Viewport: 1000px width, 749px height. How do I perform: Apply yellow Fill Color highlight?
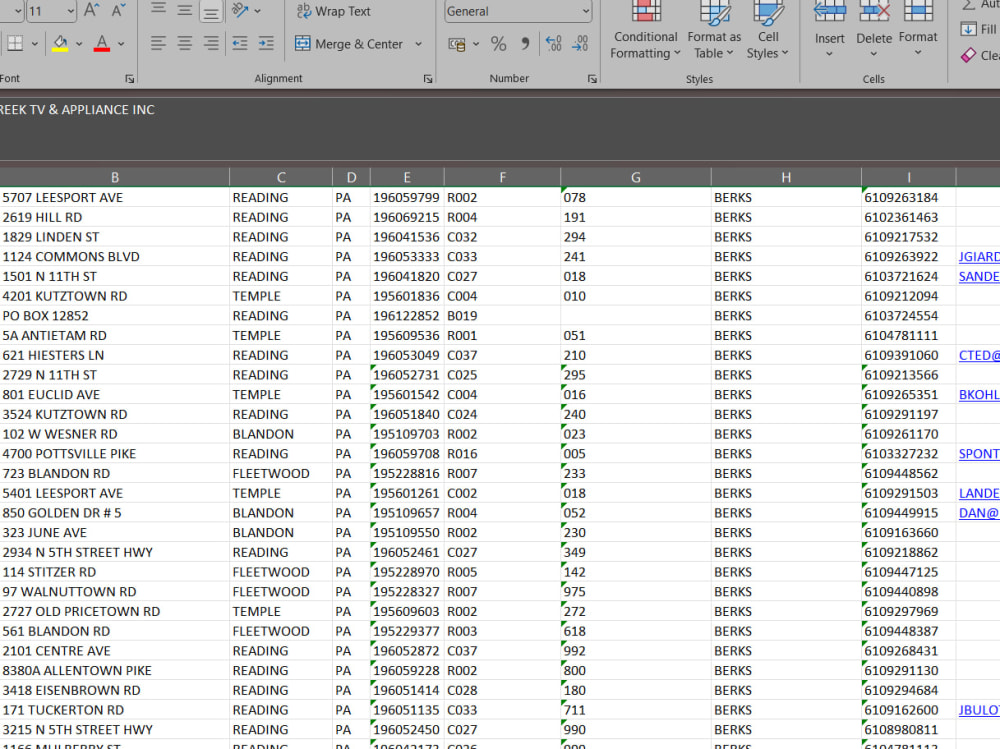click(61, 43)
